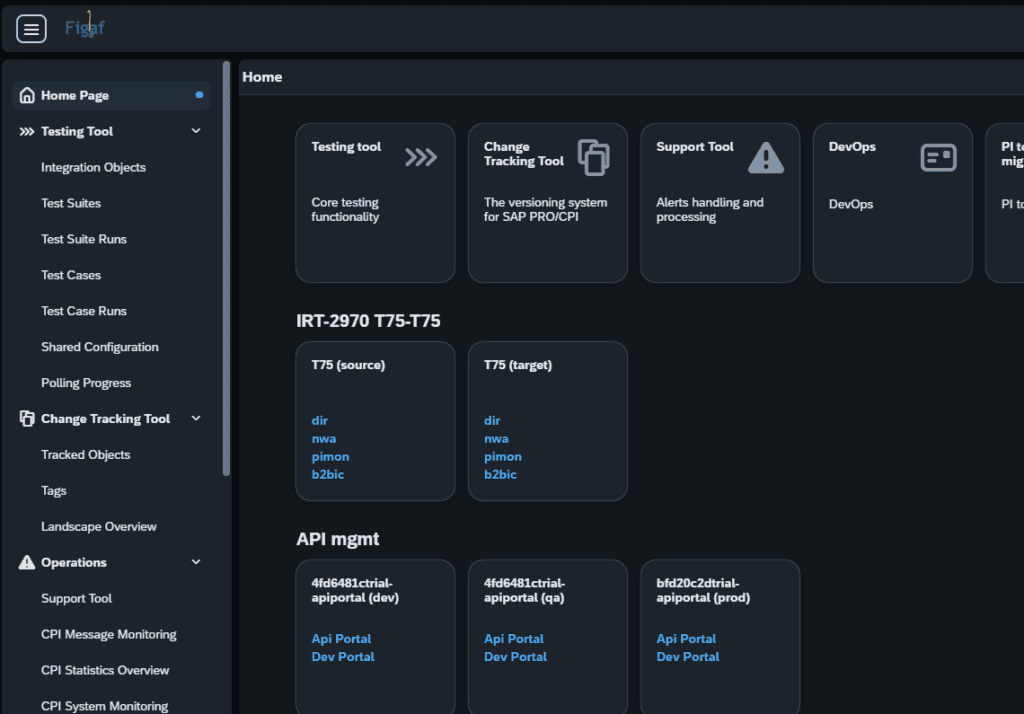The height and width of the screenshot is (714, 1024).
Task: Click pimon link under T75 (source)
Action: point(330,457)
